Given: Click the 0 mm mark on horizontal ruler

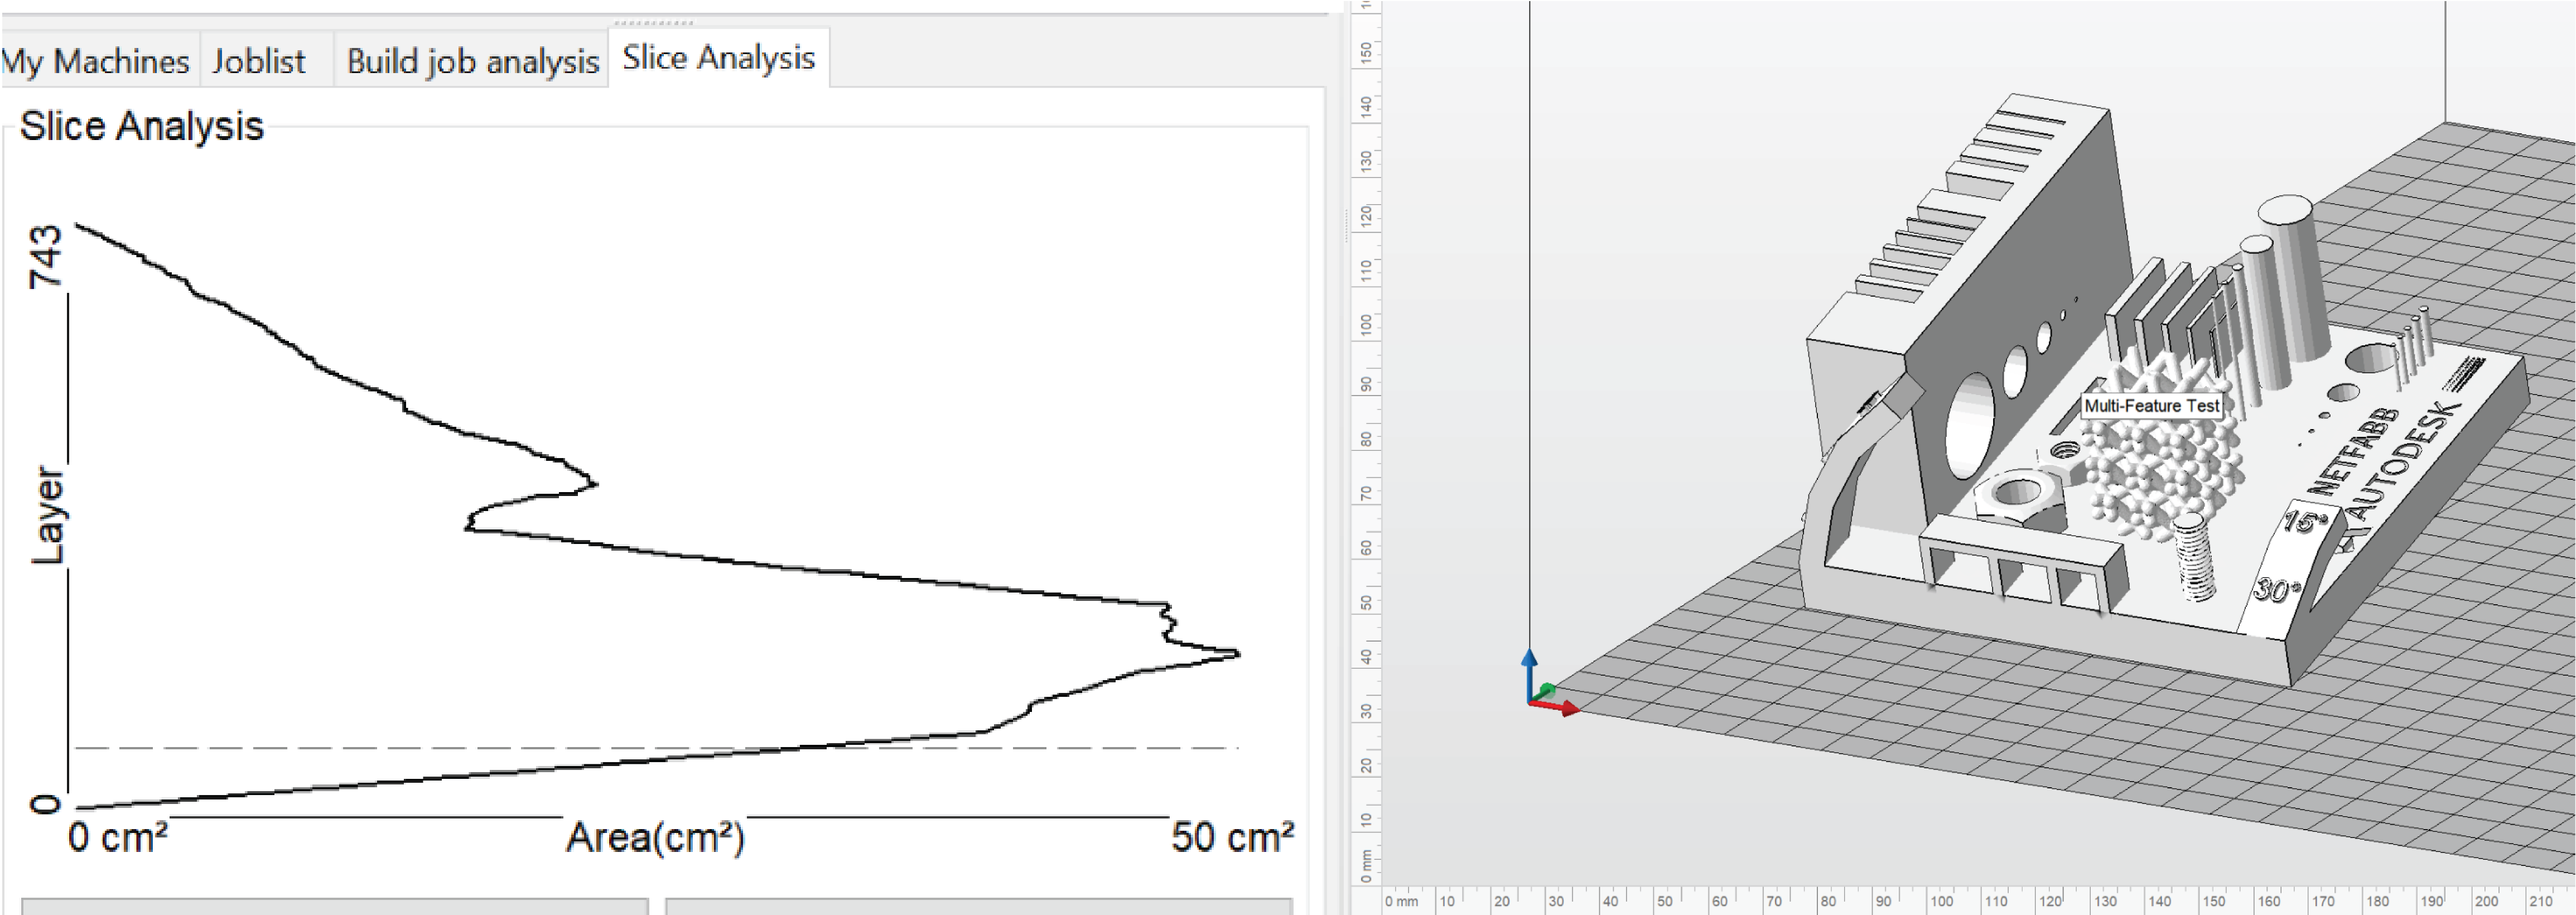Looking at the screenshot, I should (x=1400, y=901).
